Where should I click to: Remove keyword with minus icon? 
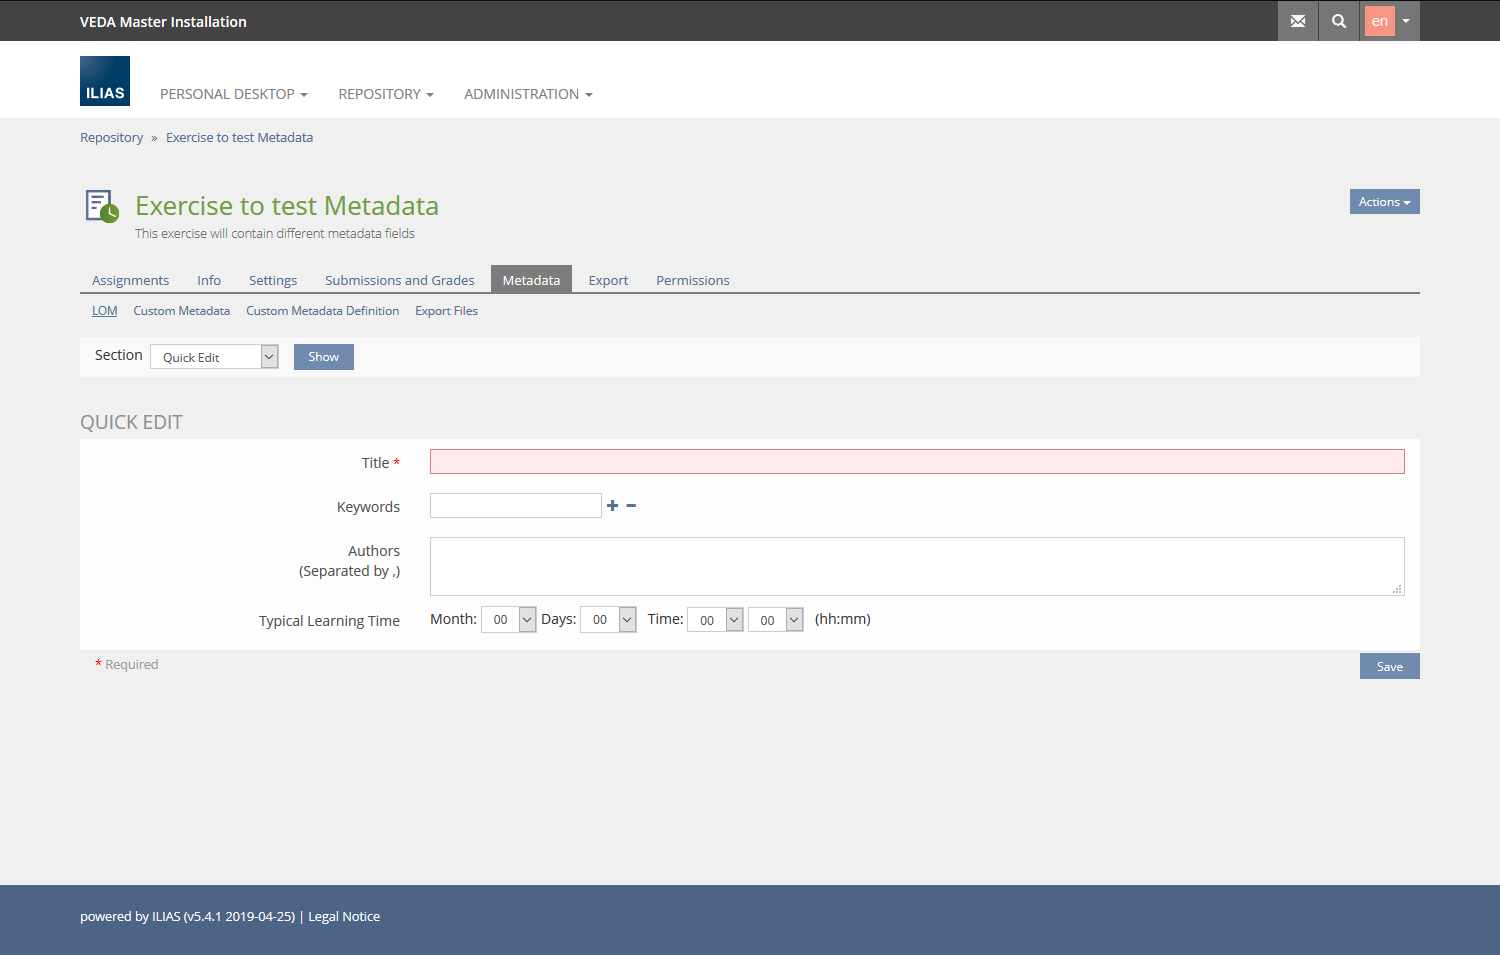tap(631, 506)
